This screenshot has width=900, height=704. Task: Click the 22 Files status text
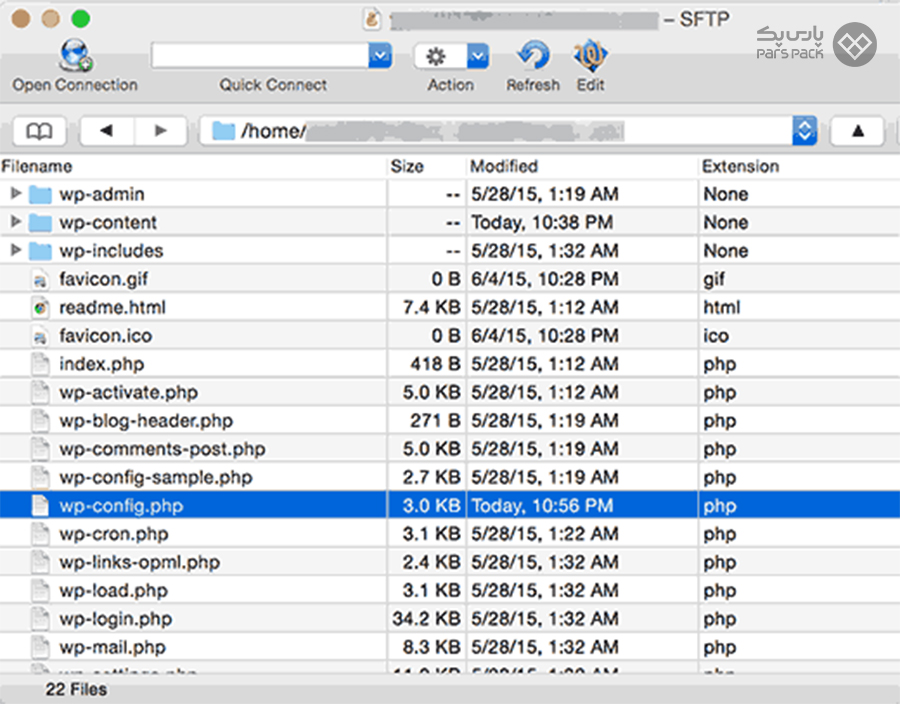(x=76, y=689)
